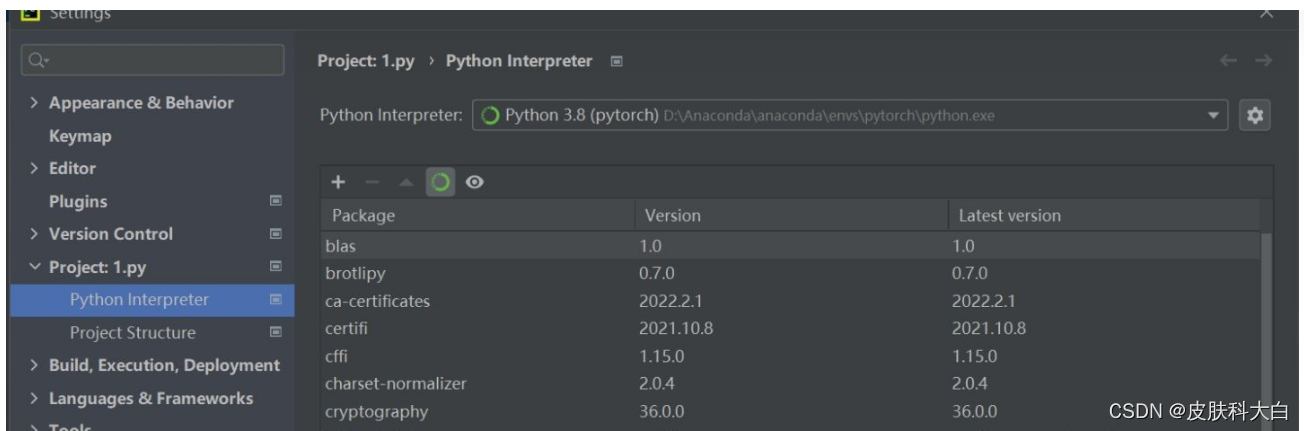The width and height of the screenshot is (1304, 431).
Task: Click the back navigation arrow
Action: pyautogui.click(x=1228, y=62)
